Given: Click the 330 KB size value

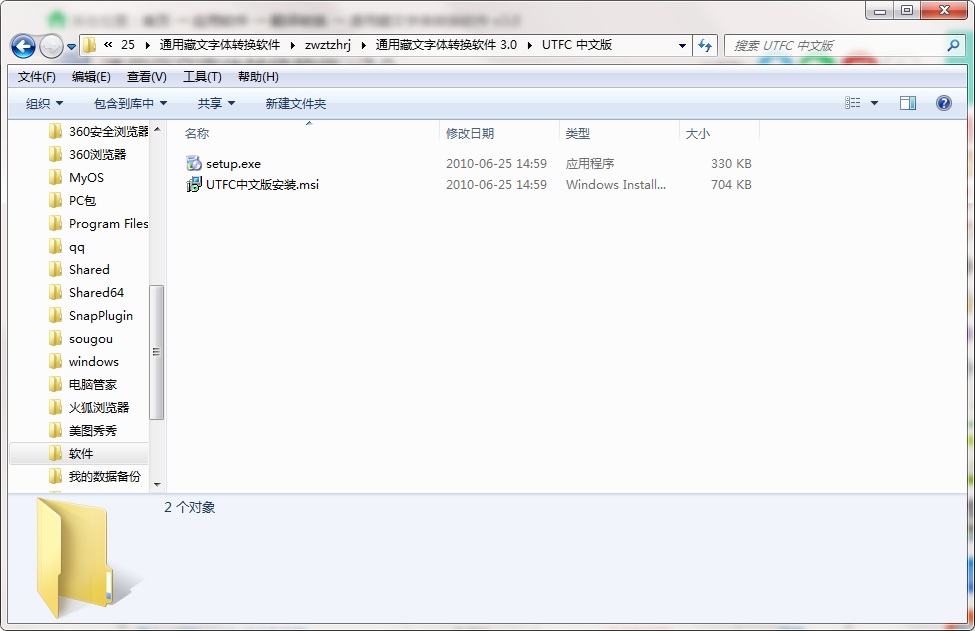Looking at the screenshot, I should click(x=731, y=164).
